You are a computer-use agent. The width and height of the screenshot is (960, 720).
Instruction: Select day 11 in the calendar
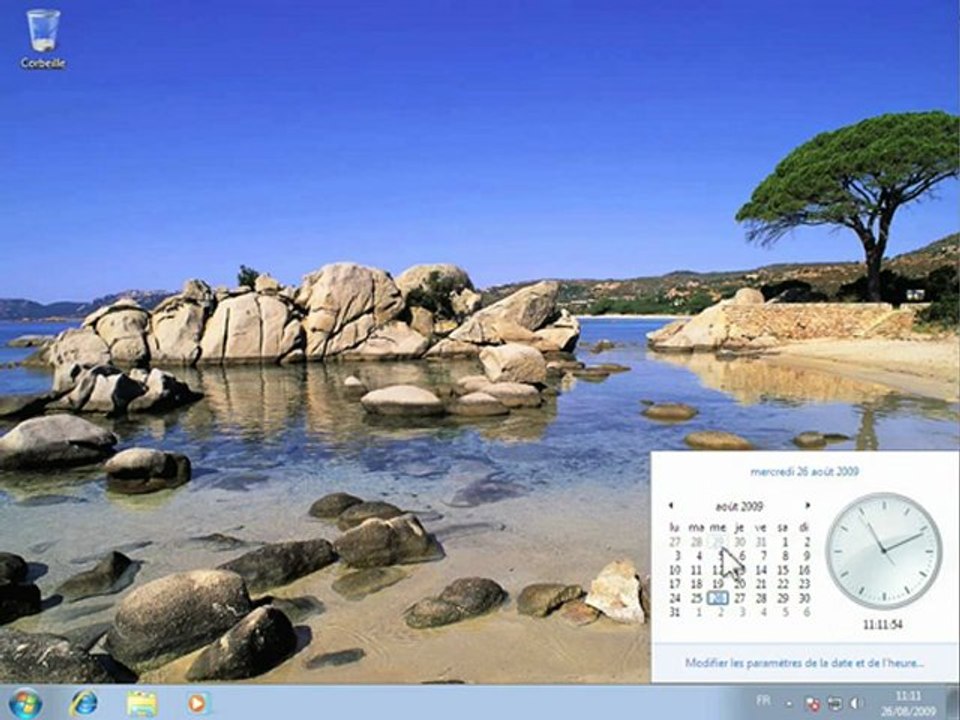coord(697,570)
